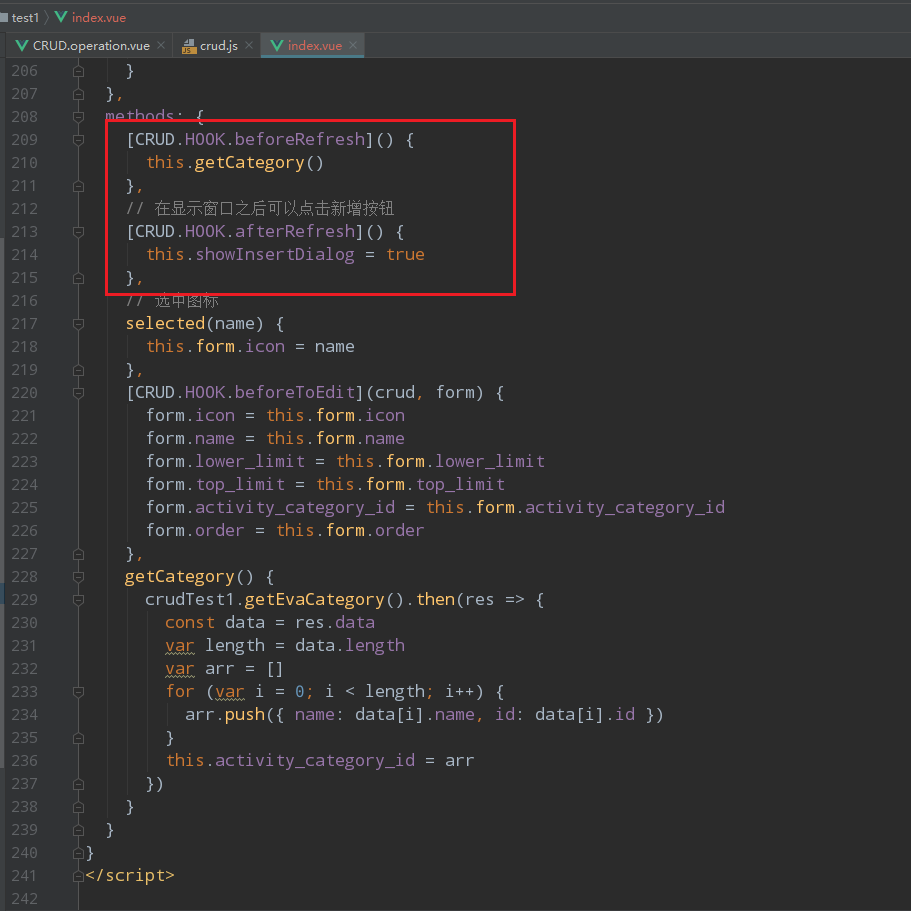
Task: Switch to the crud.js tab
Action: [217, 45]
